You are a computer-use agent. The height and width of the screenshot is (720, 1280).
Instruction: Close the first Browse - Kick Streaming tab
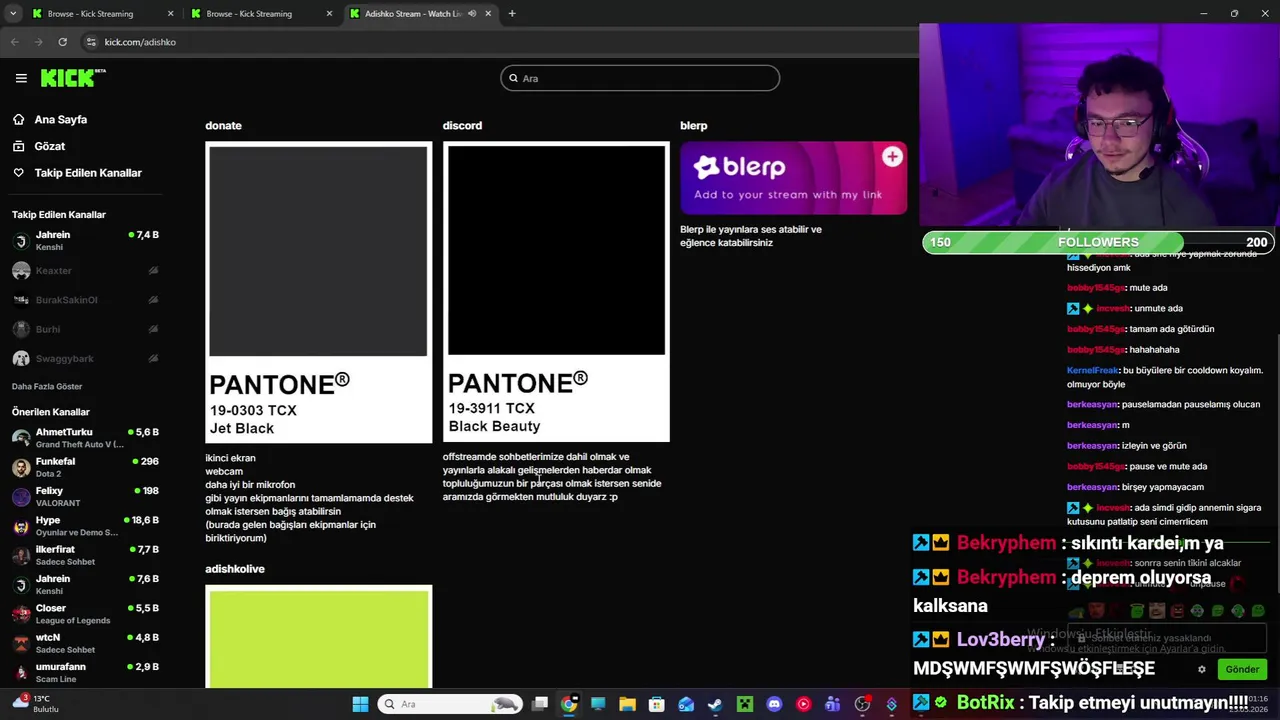pyautogui.click(x=170, y=14)
